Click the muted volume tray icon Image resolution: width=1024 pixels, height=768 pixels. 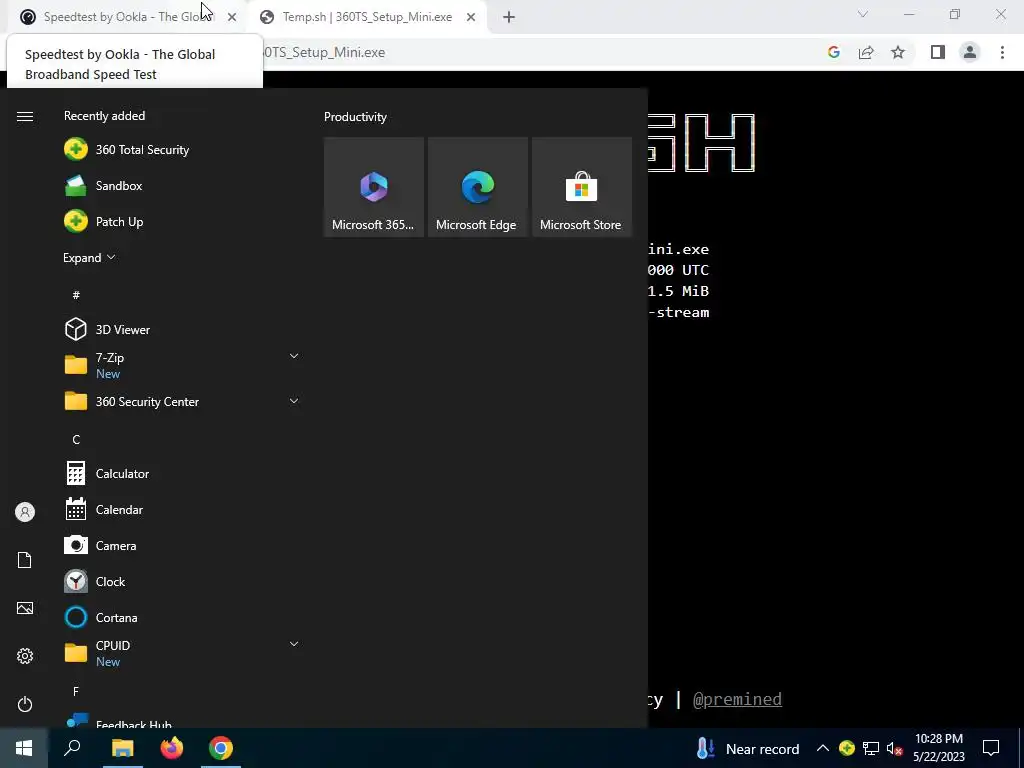[895, 748]
